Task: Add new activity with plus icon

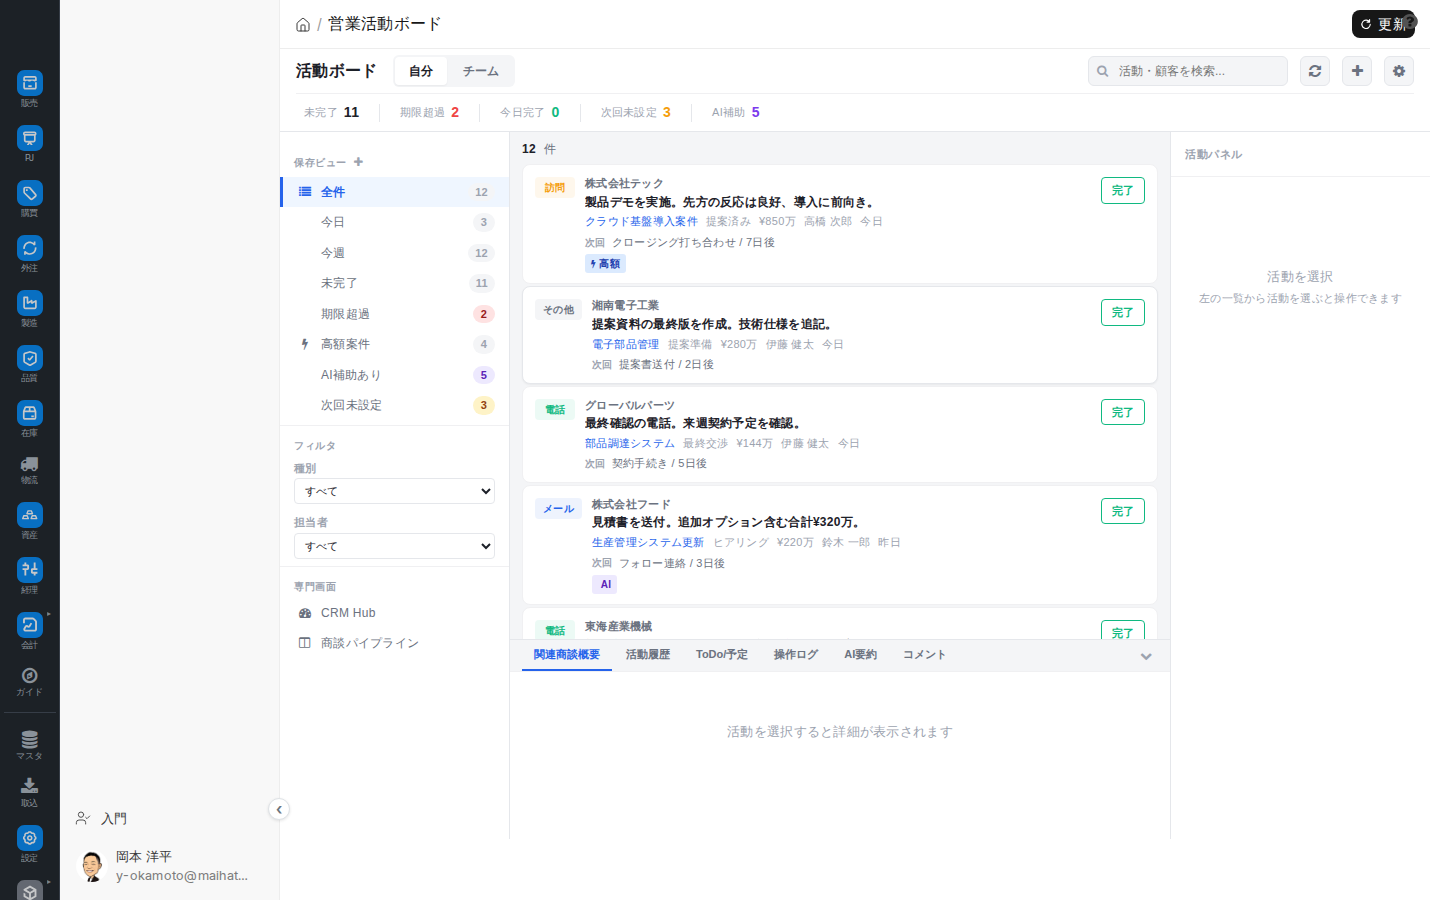Action: point(1357,71)
